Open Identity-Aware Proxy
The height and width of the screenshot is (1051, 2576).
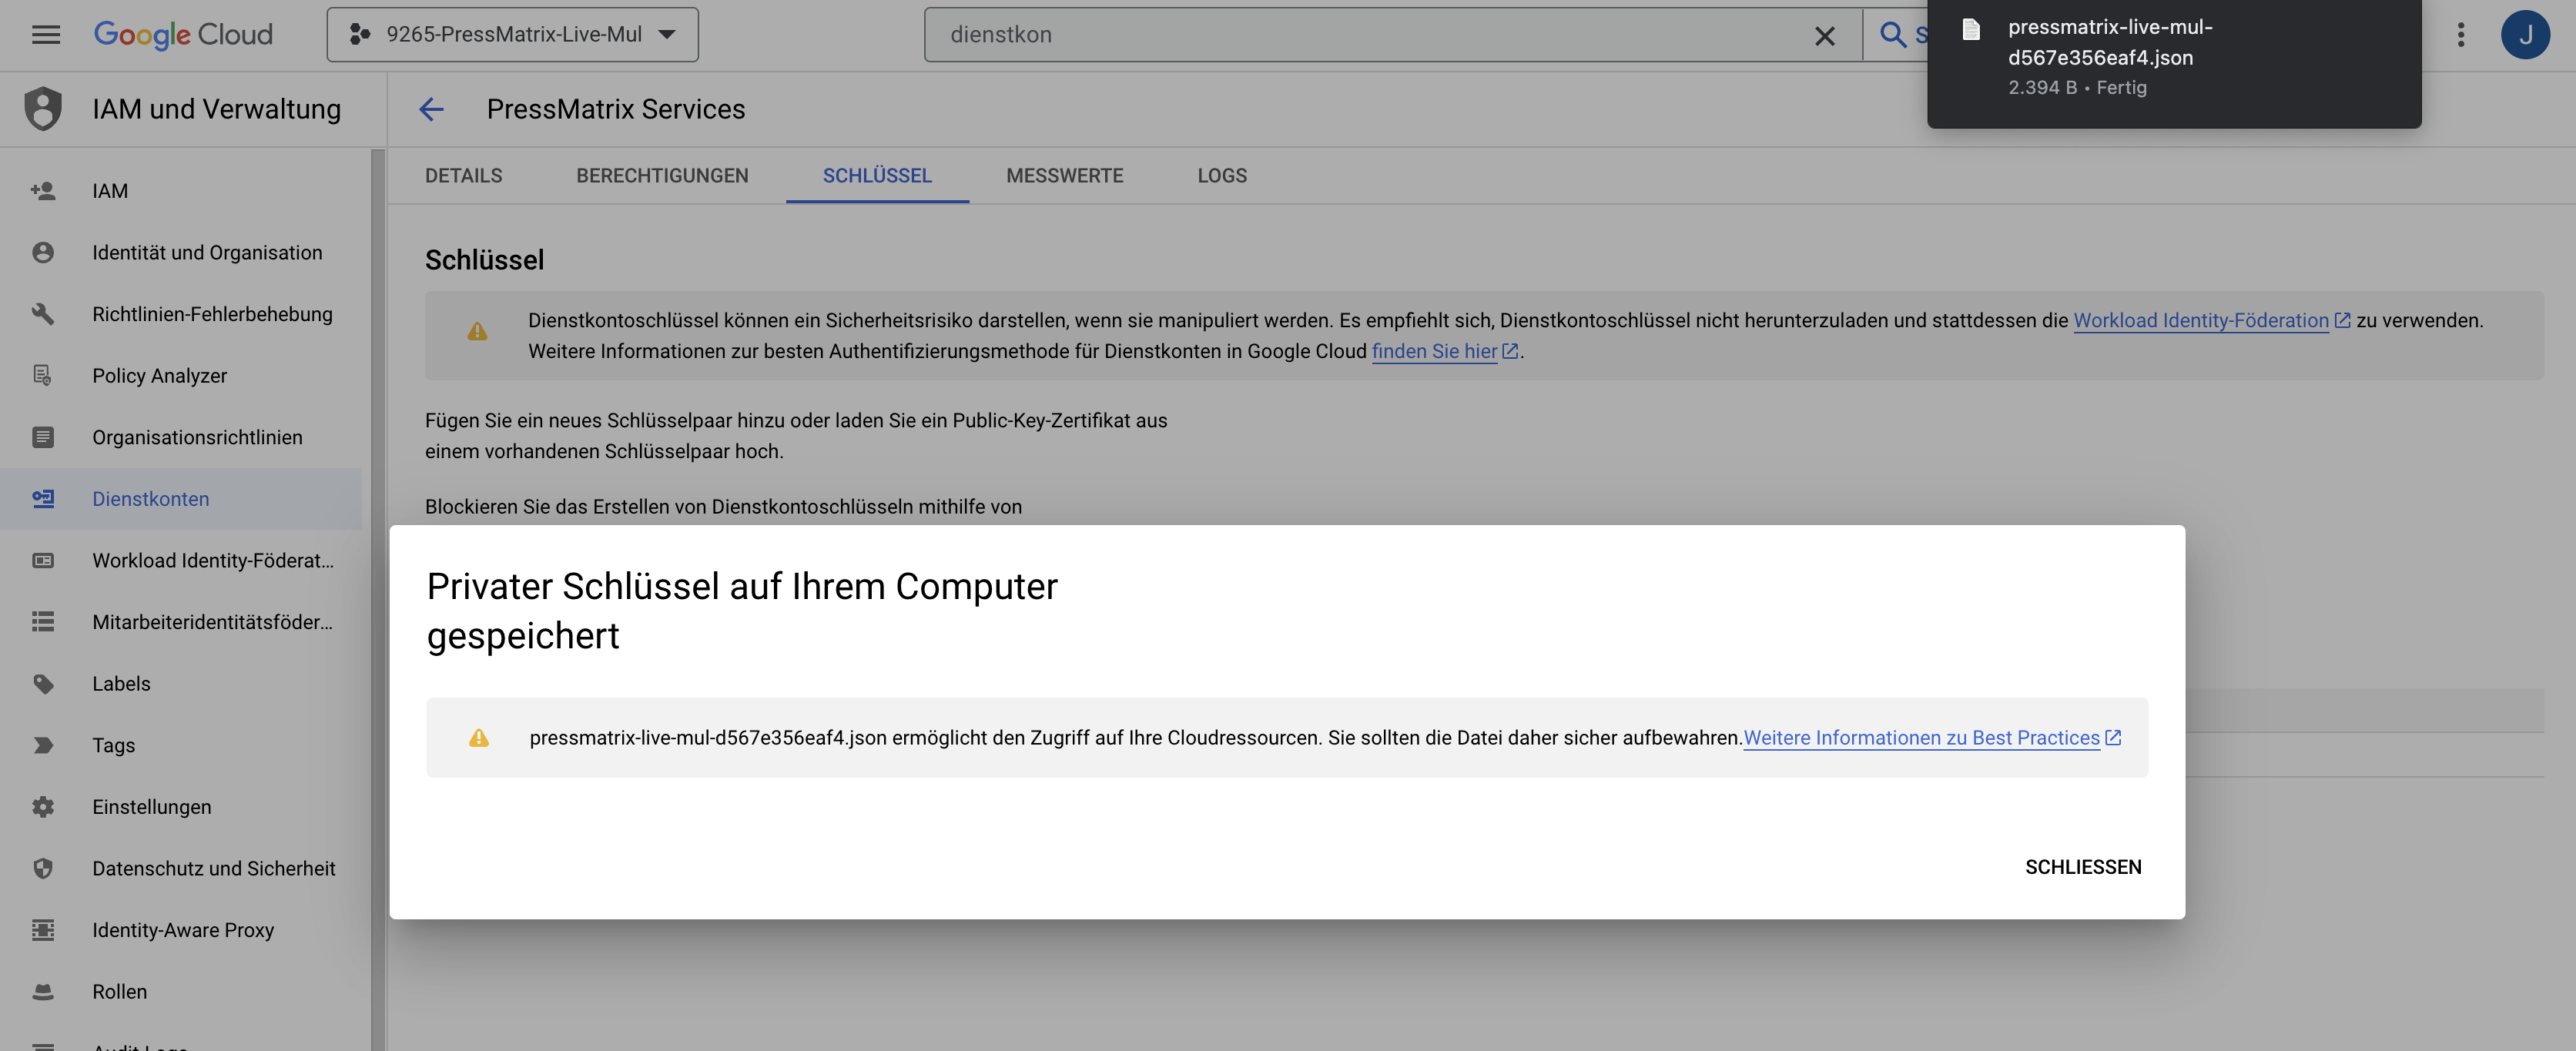pyautogui.click(x=181, y=930)
